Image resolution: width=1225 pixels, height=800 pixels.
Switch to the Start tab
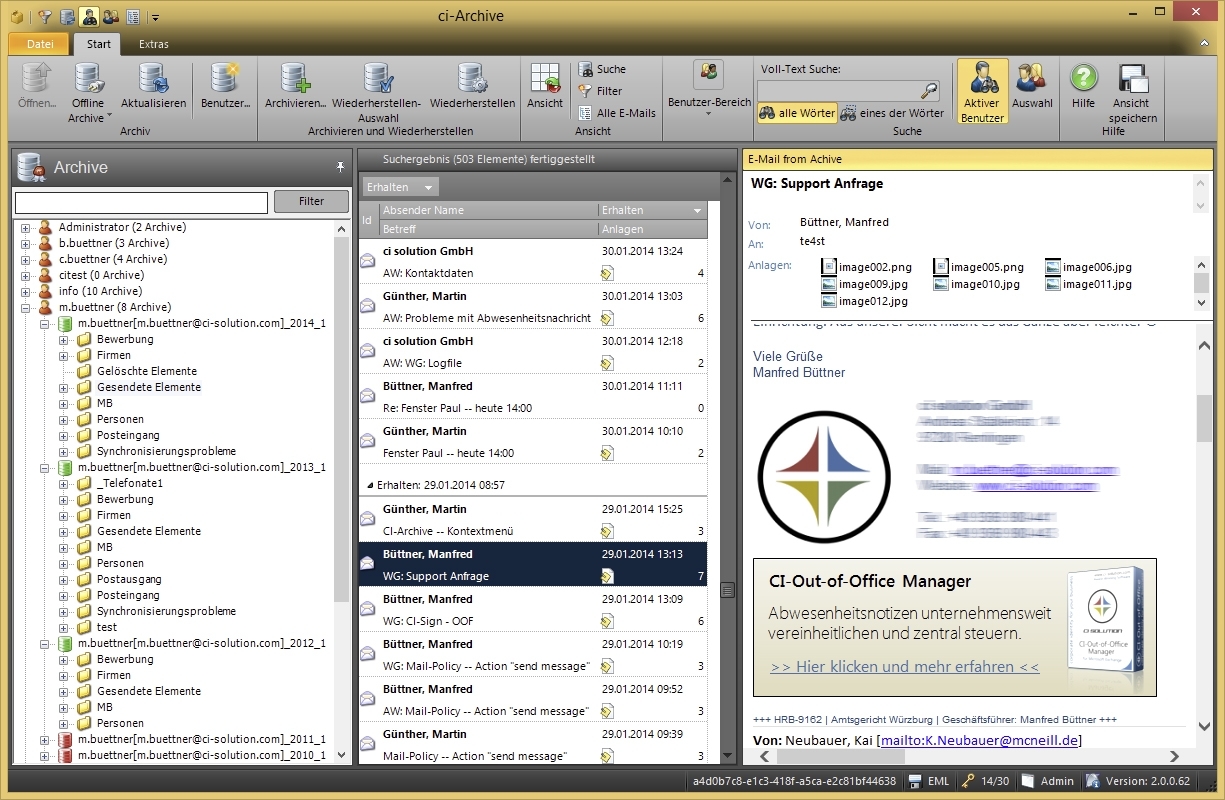coord(98,44)
